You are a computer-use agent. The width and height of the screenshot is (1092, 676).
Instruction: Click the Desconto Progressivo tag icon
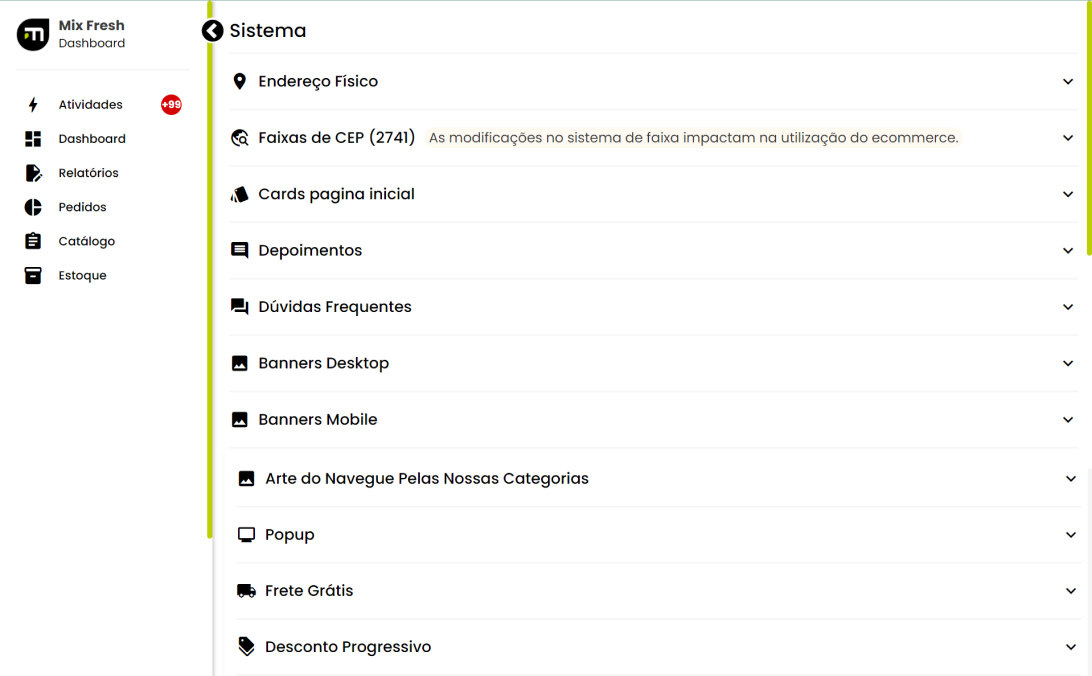[246, 646]
